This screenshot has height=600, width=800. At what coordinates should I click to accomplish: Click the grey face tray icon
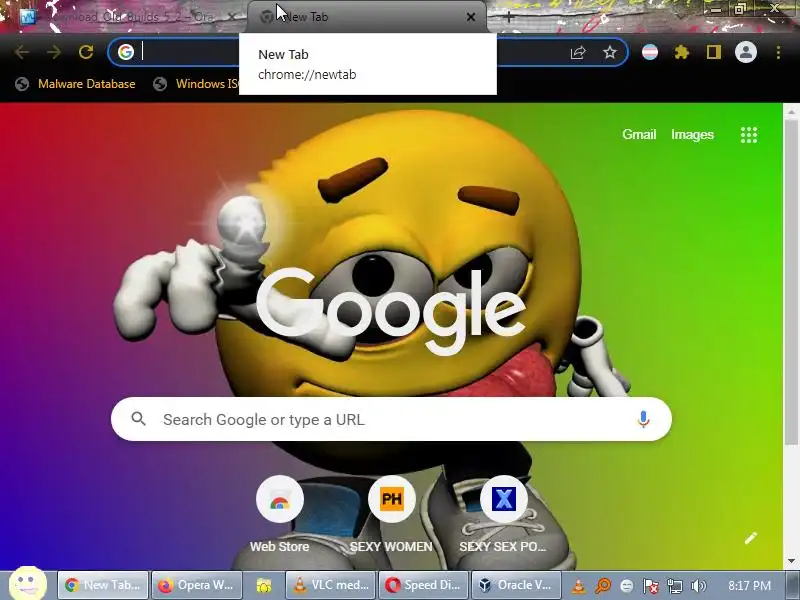click(x=627, y=586)
